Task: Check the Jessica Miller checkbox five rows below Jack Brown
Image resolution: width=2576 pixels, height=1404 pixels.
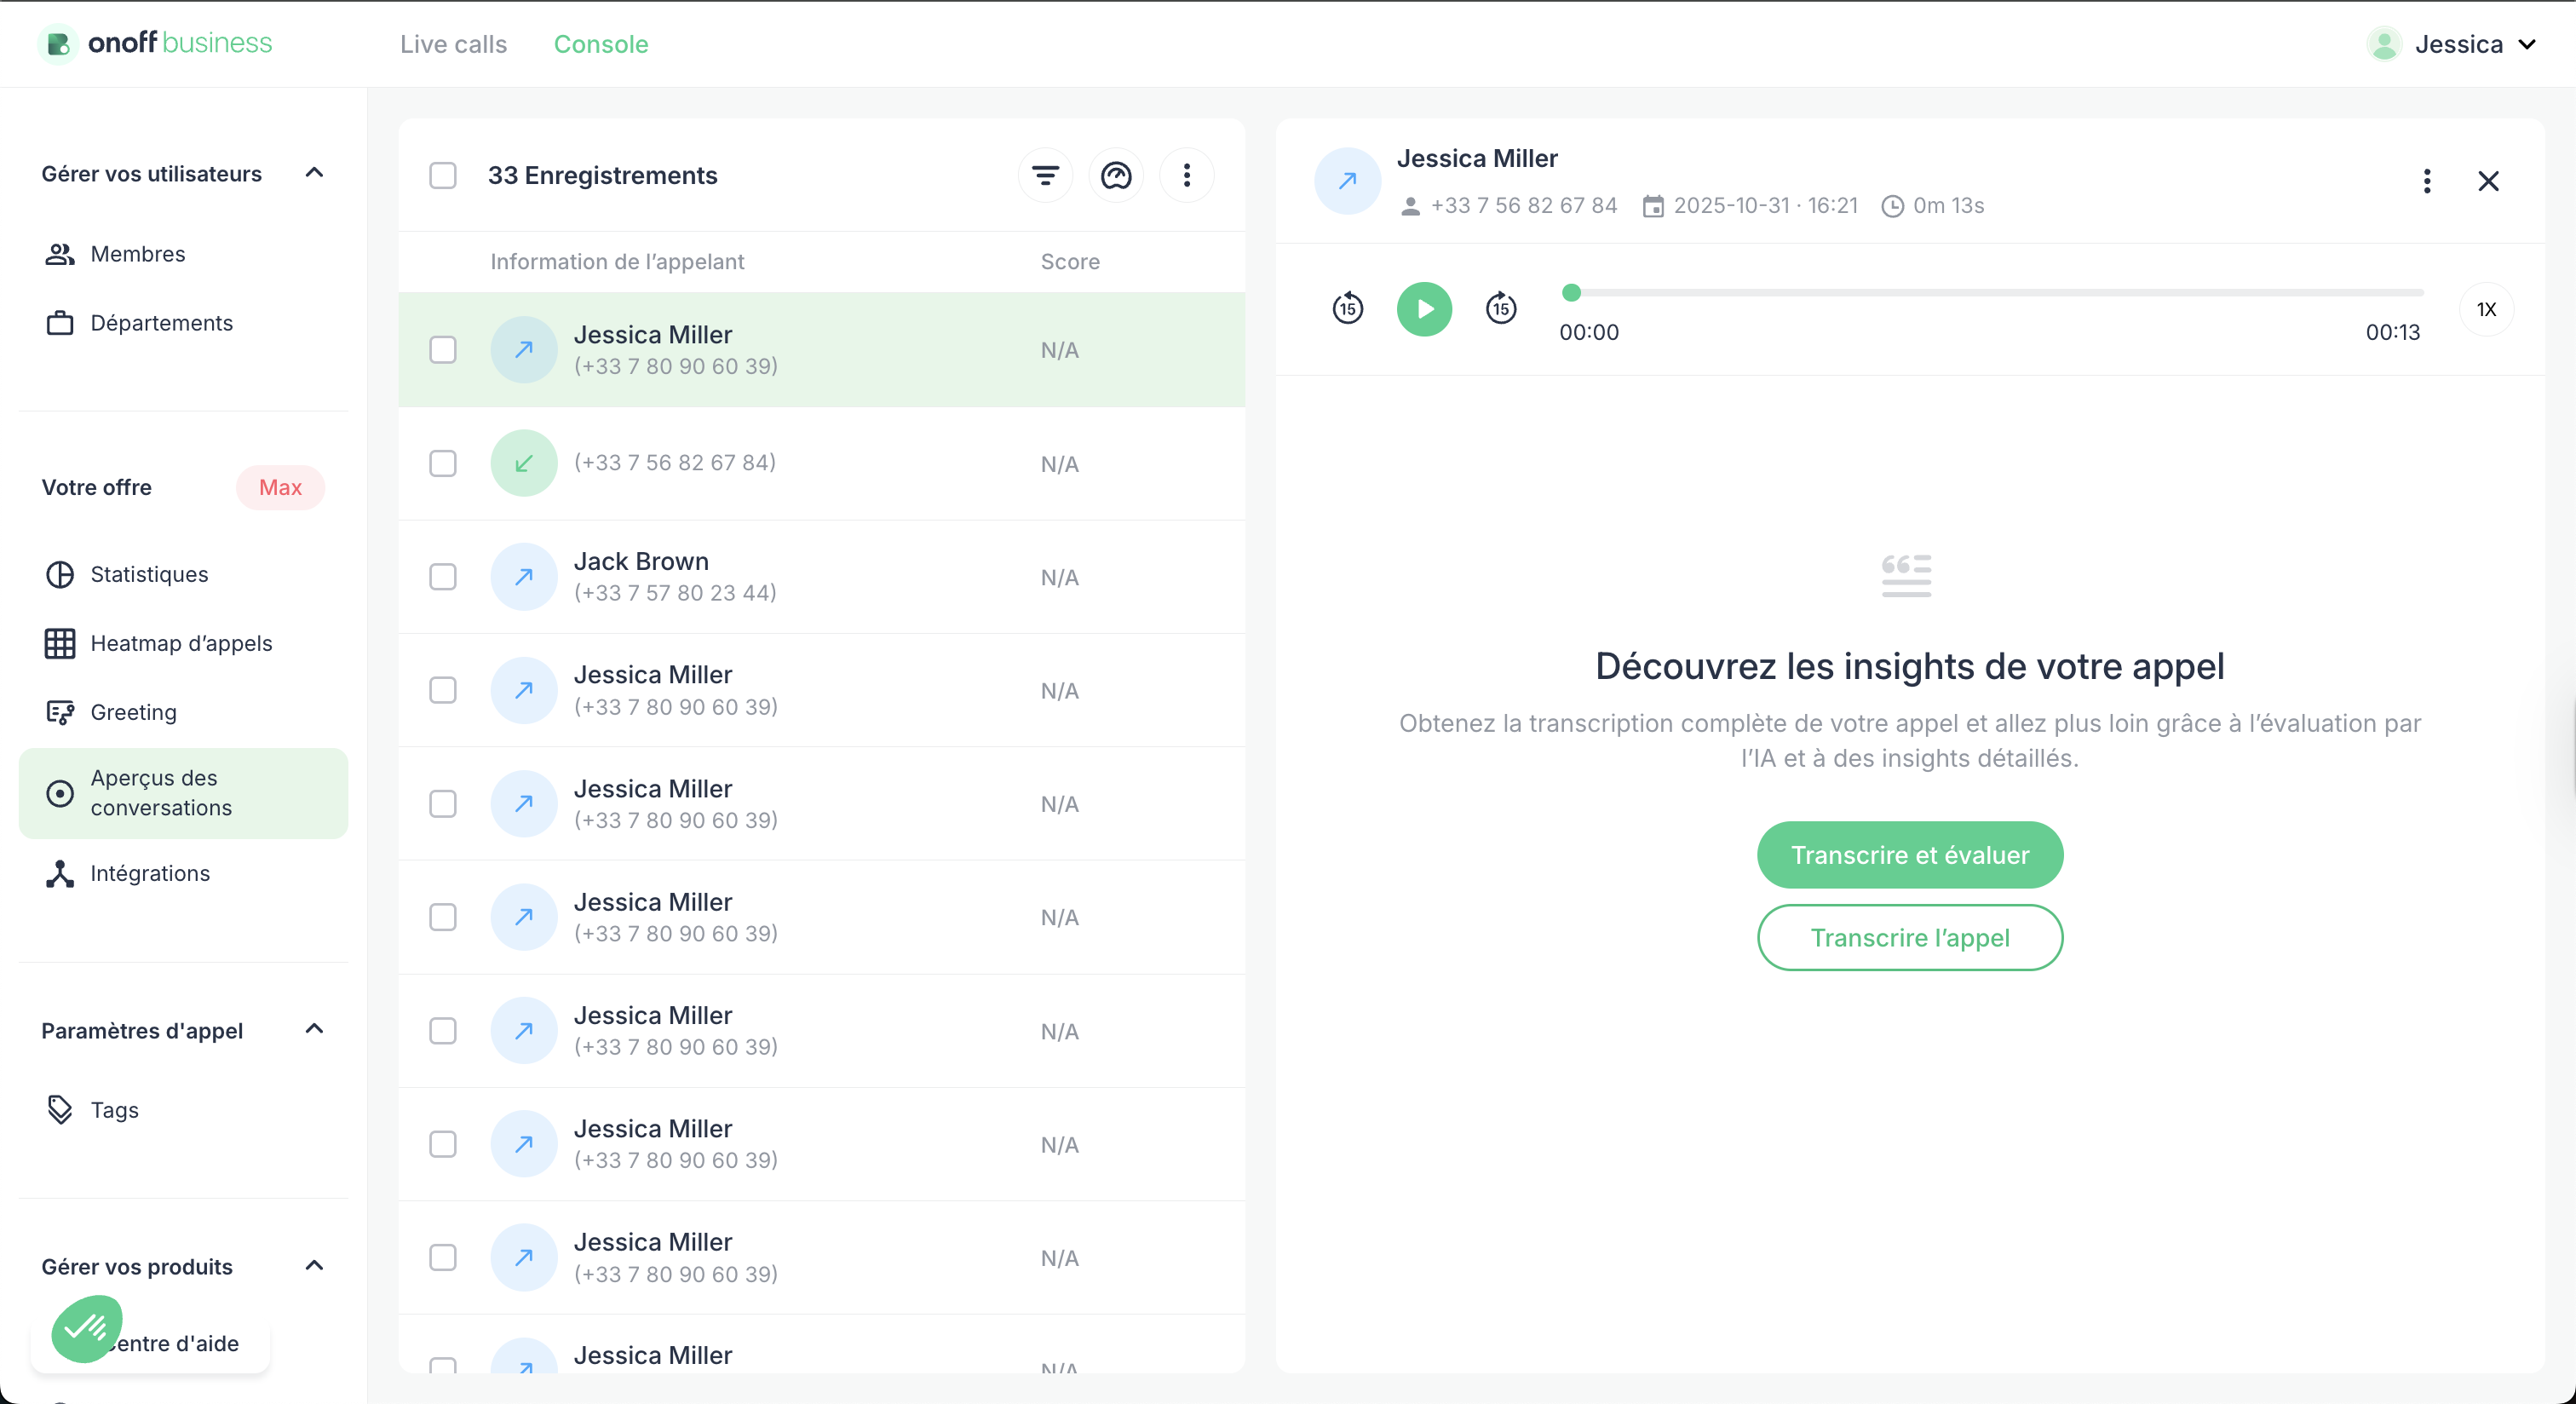Action: (x=442, y=1144)
